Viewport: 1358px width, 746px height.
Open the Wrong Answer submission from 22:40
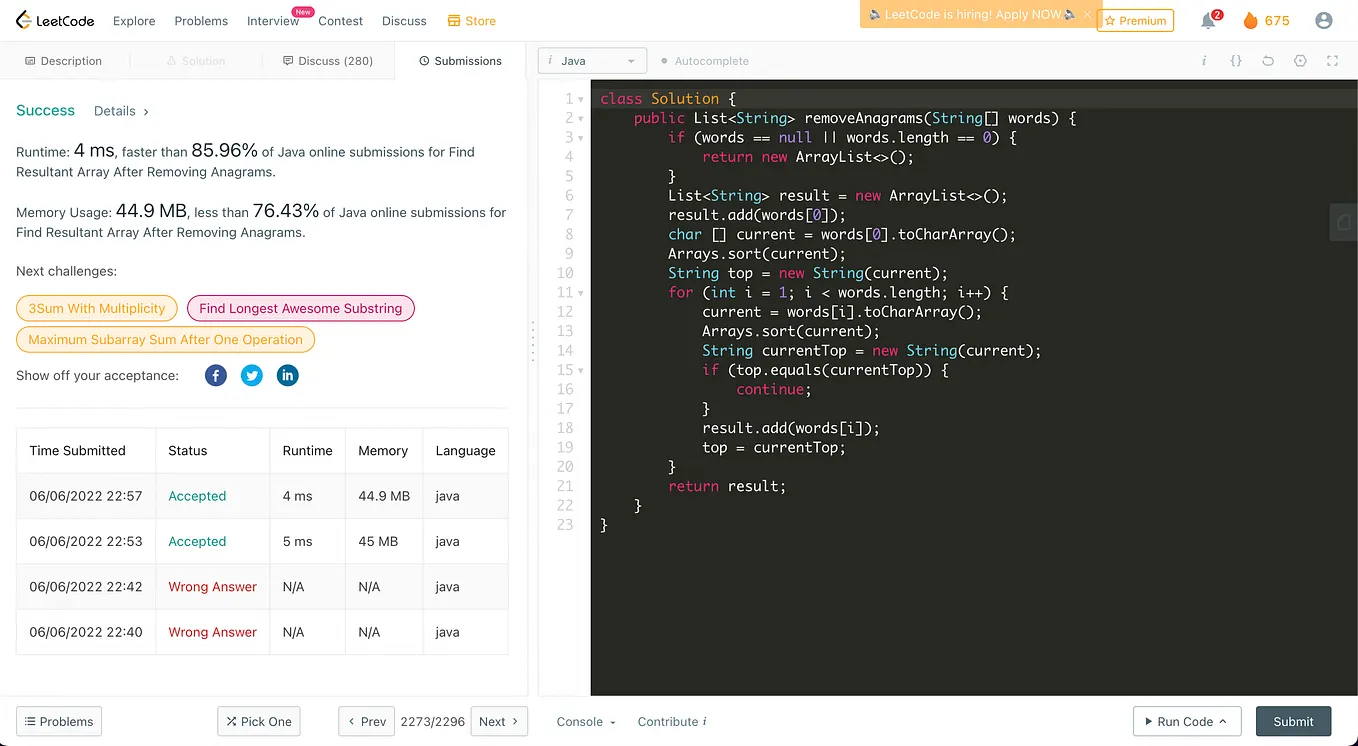[212, 632]
